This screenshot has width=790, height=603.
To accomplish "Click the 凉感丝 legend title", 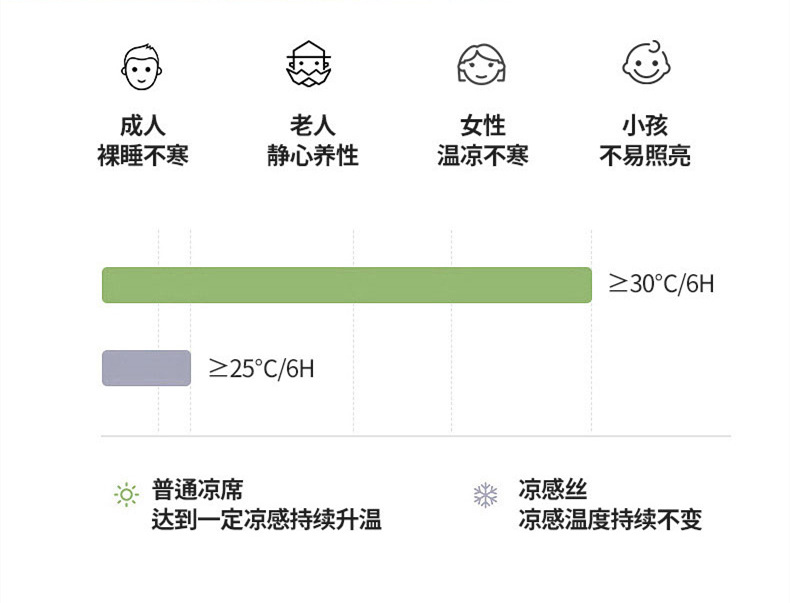I will [x=552, y=490].
